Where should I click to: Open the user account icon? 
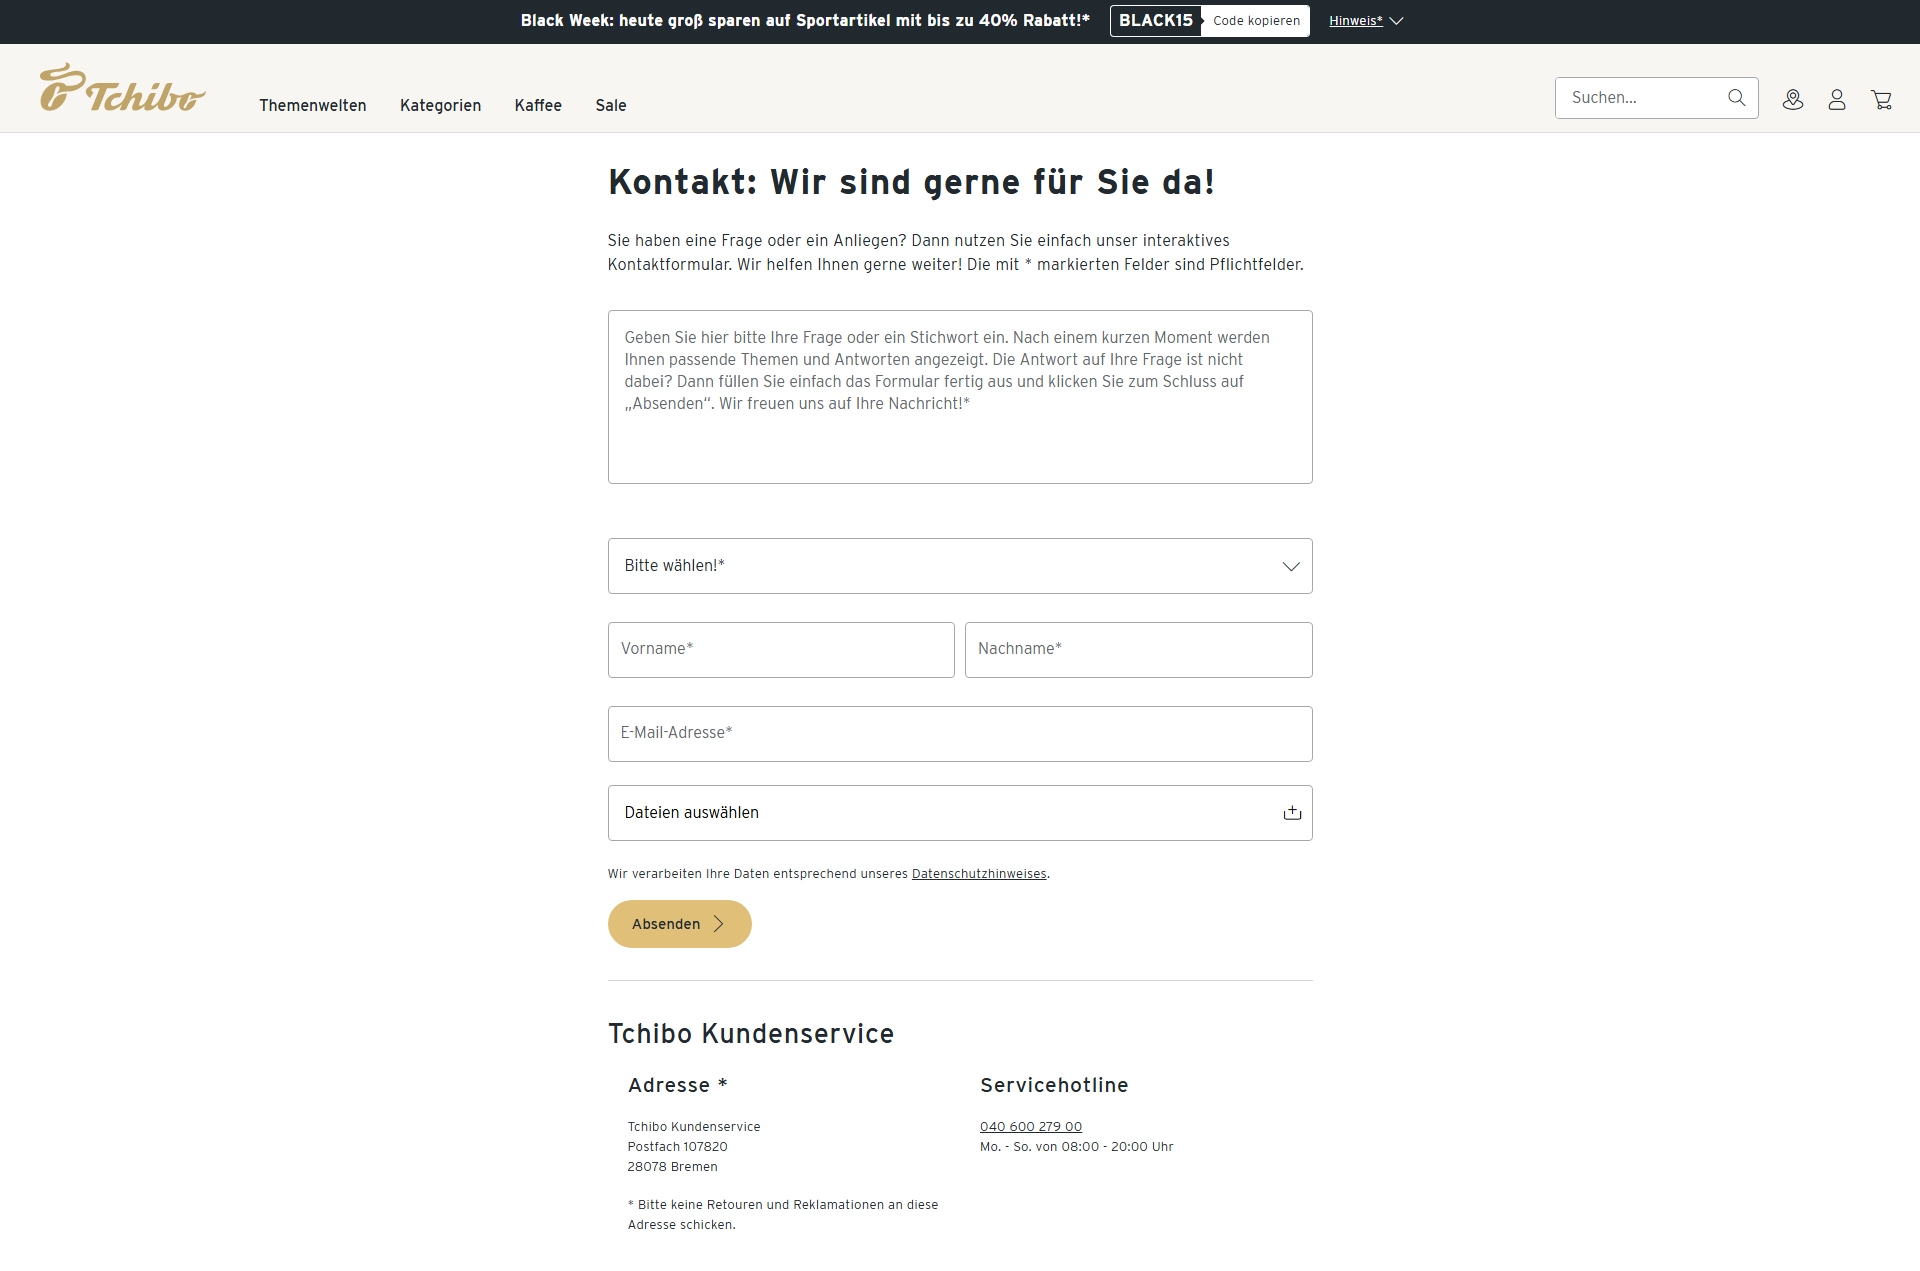coord(1837,99)
